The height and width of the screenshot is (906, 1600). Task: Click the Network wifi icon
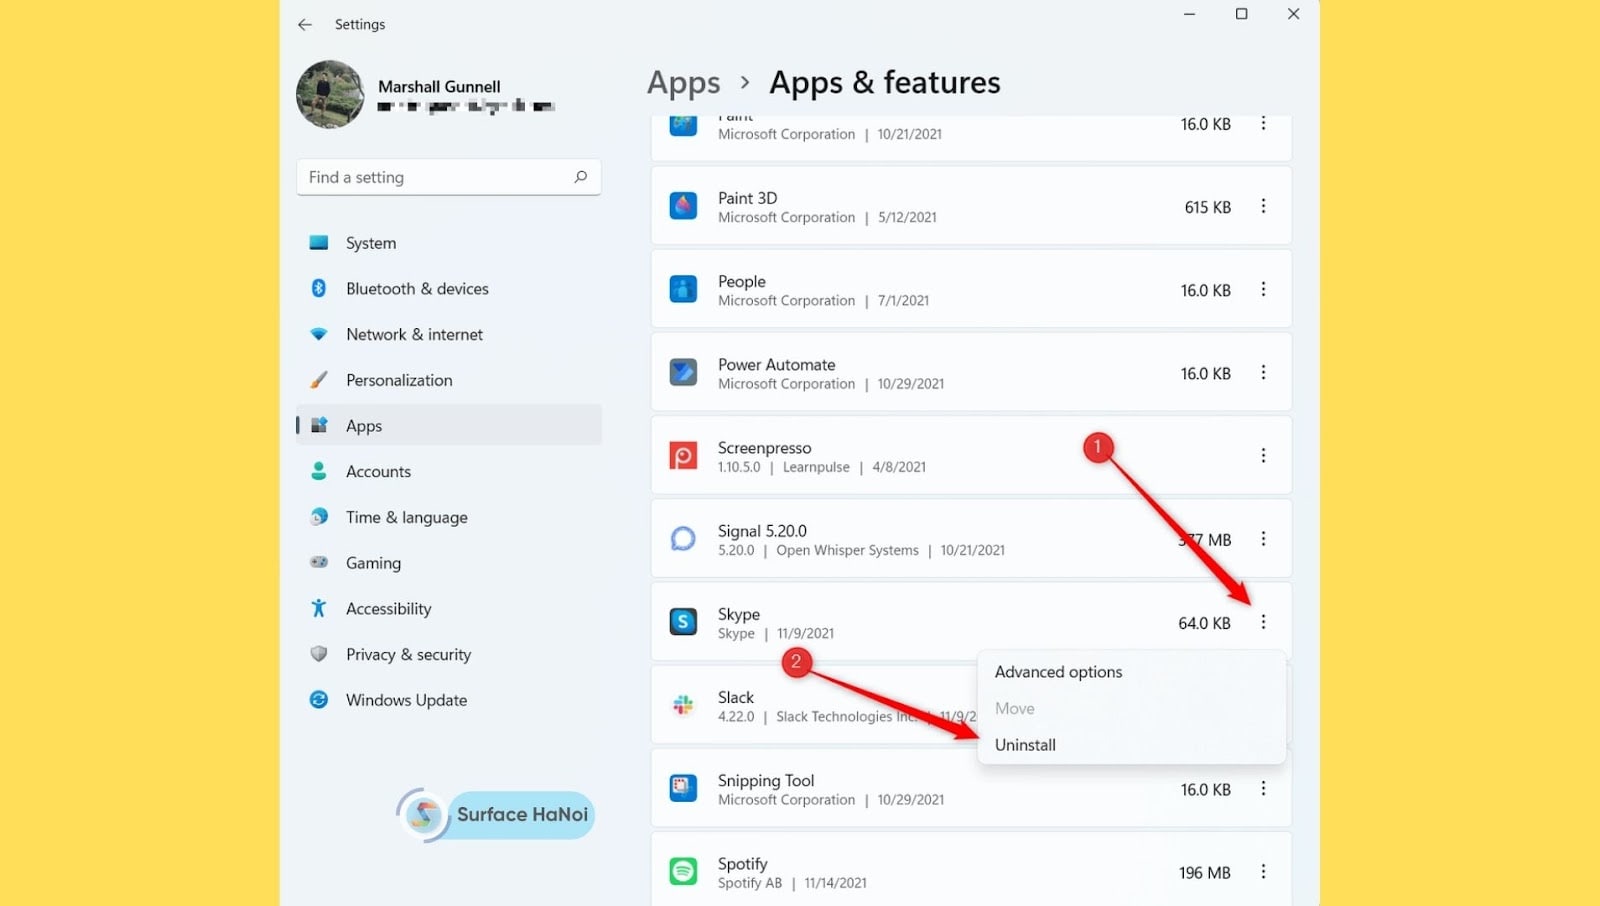tap(319, 334)
